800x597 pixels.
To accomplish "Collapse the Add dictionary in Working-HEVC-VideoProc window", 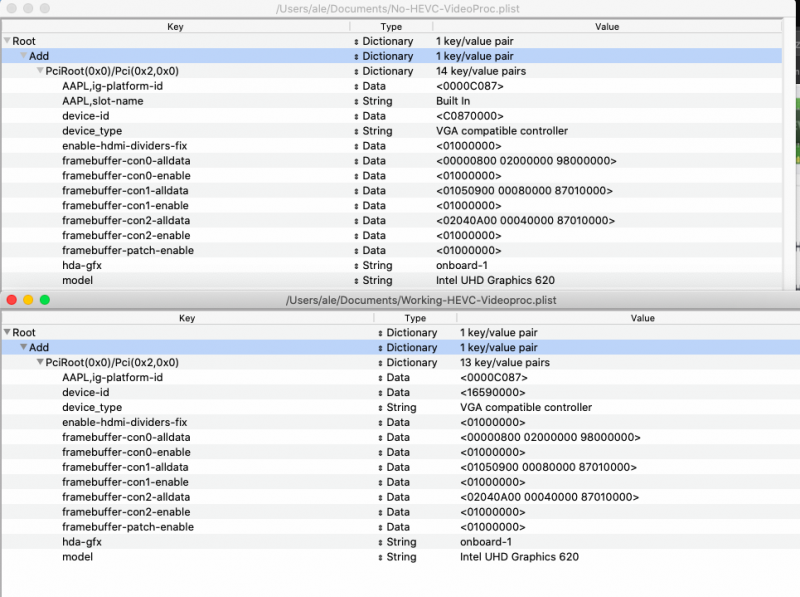I will click(x=24, y=347).
